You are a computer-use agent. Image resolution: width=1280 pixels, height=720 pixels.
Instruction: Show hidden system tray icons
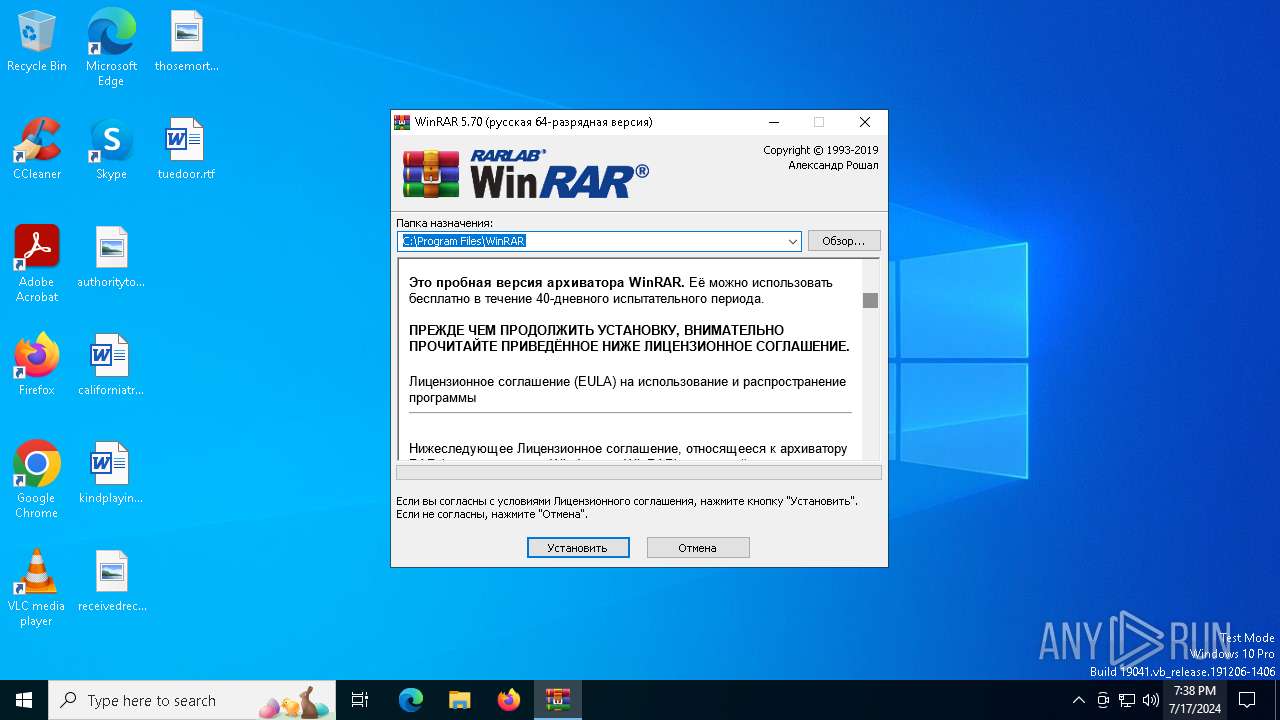(1078, 700)
